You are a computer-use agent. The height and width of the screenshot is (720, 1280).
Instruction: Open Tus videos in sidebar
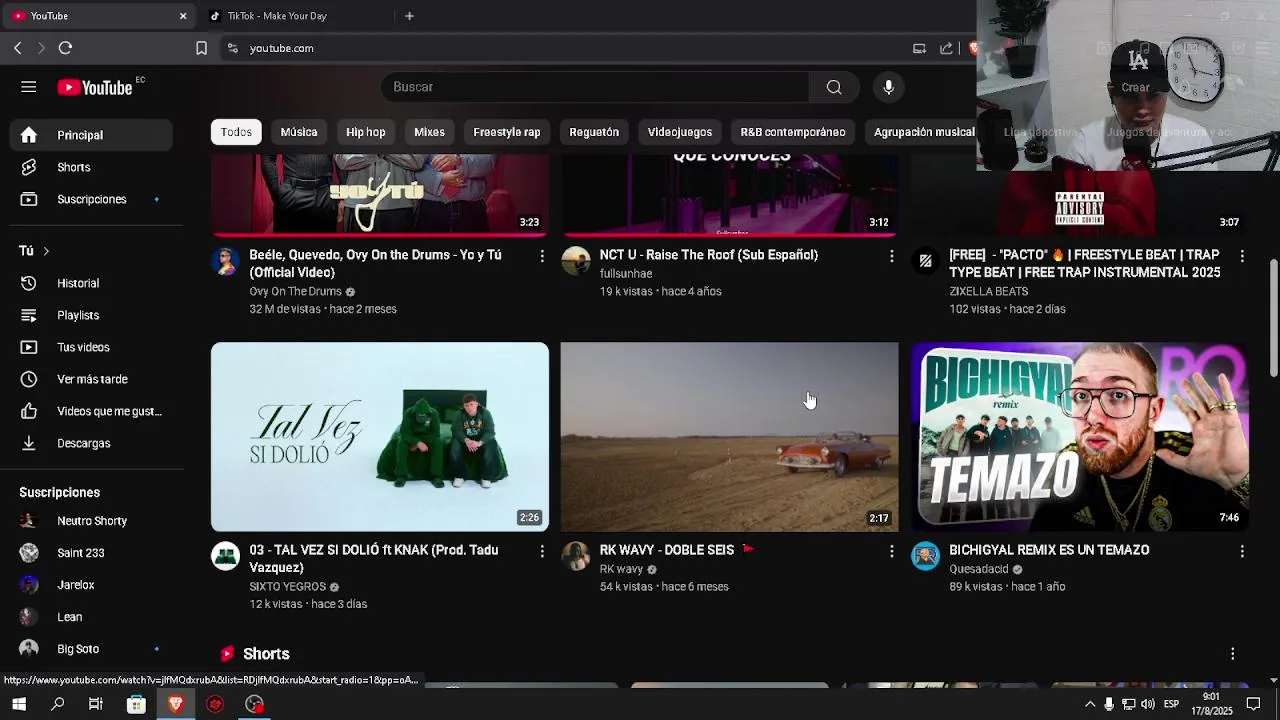91,347
